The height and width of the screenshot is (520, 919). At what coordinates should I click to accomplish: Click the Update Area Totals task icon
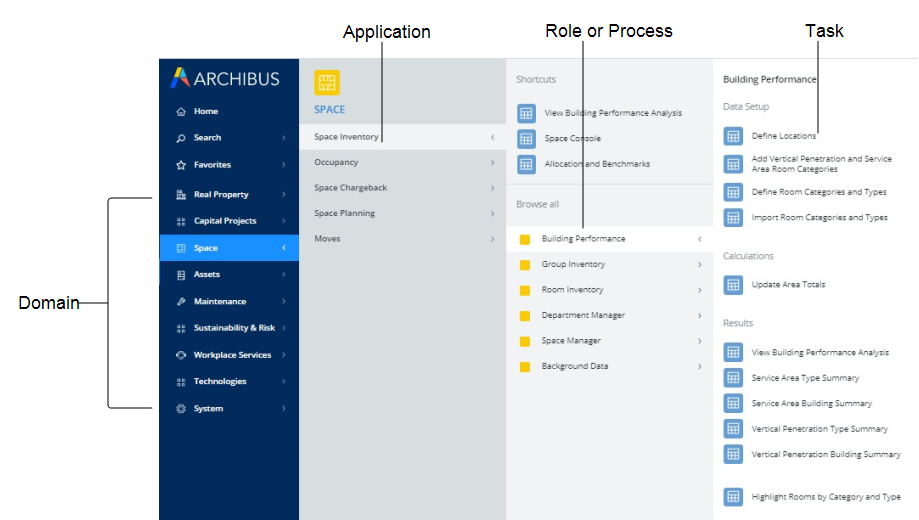pyautogui.click(x=733, y=285)
